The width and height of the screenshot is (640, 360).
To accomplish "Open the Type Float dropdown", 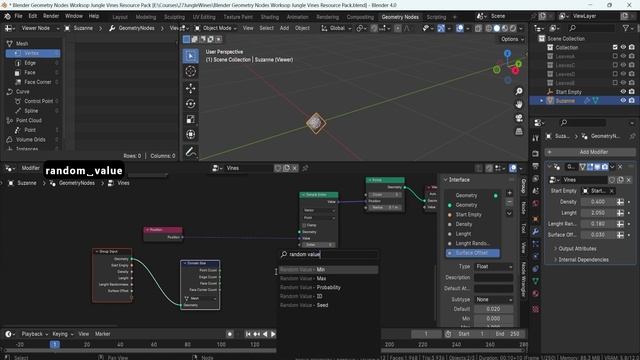I will 493,267.
